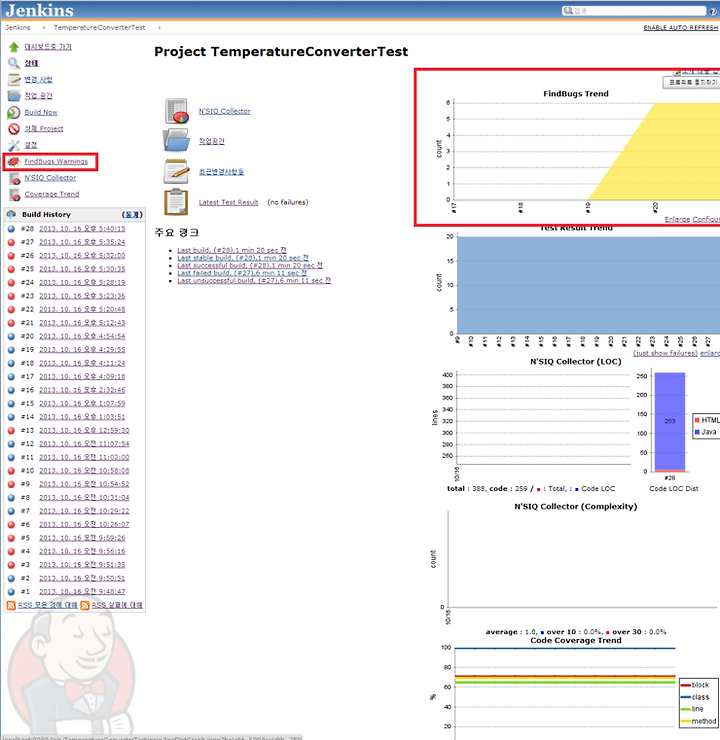Click the clipboard Latest Test Result icon

tap(176, 202)
